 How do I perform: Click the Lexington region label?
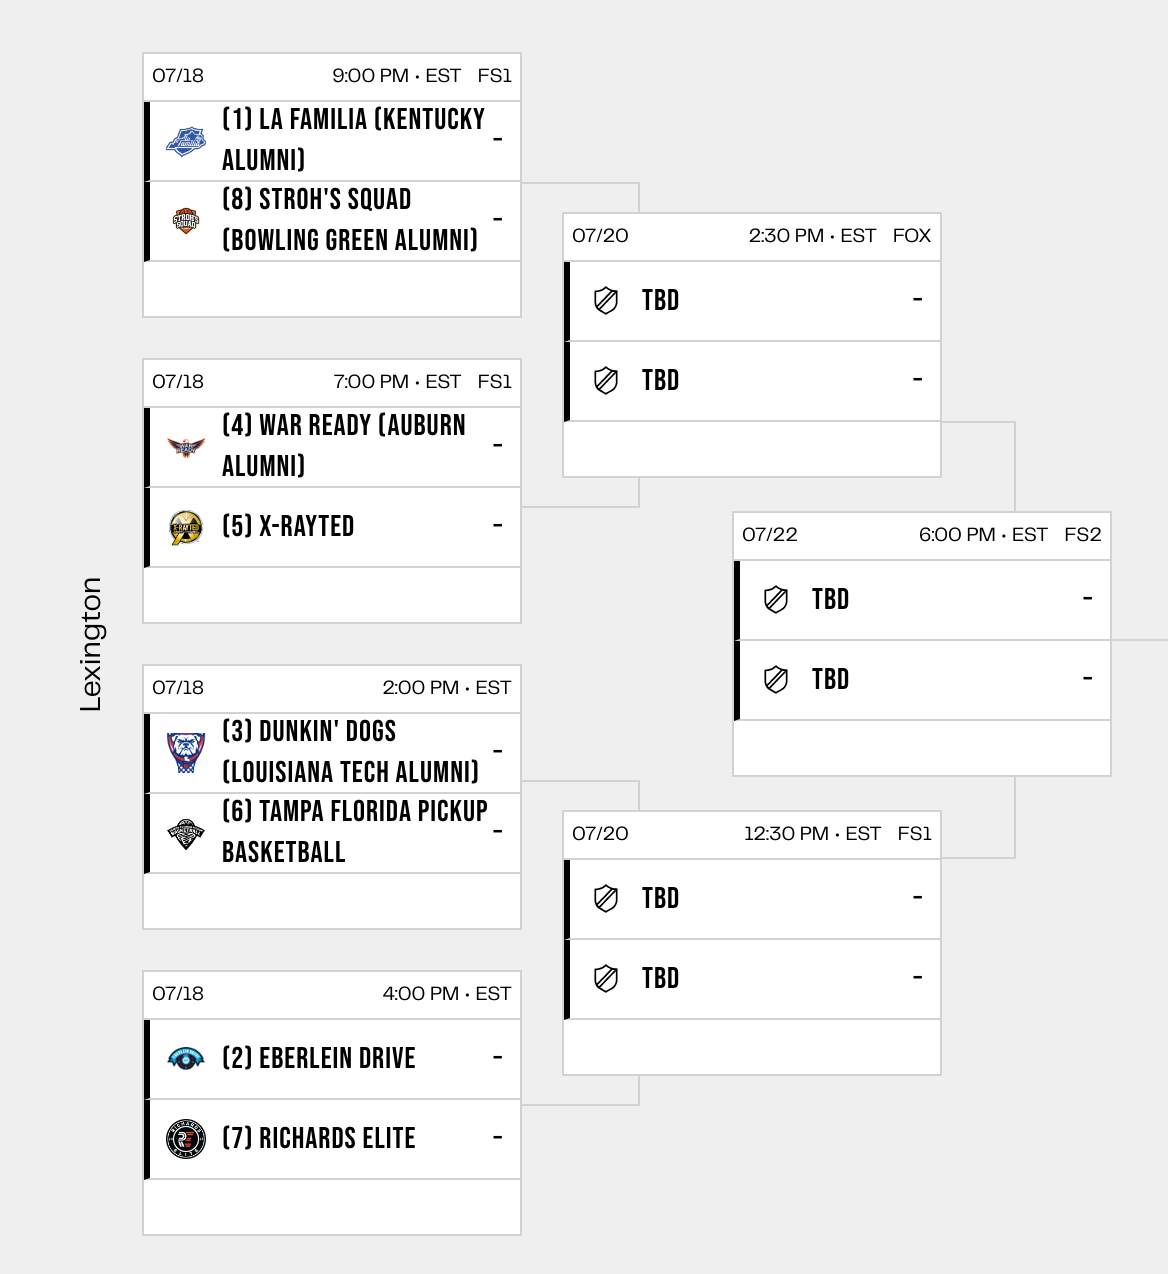coord(91,644)
